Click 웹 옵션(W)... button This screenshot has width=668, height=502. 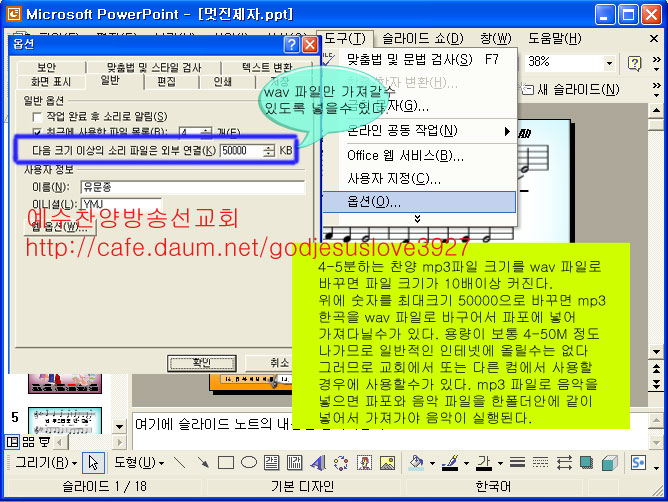60,227
